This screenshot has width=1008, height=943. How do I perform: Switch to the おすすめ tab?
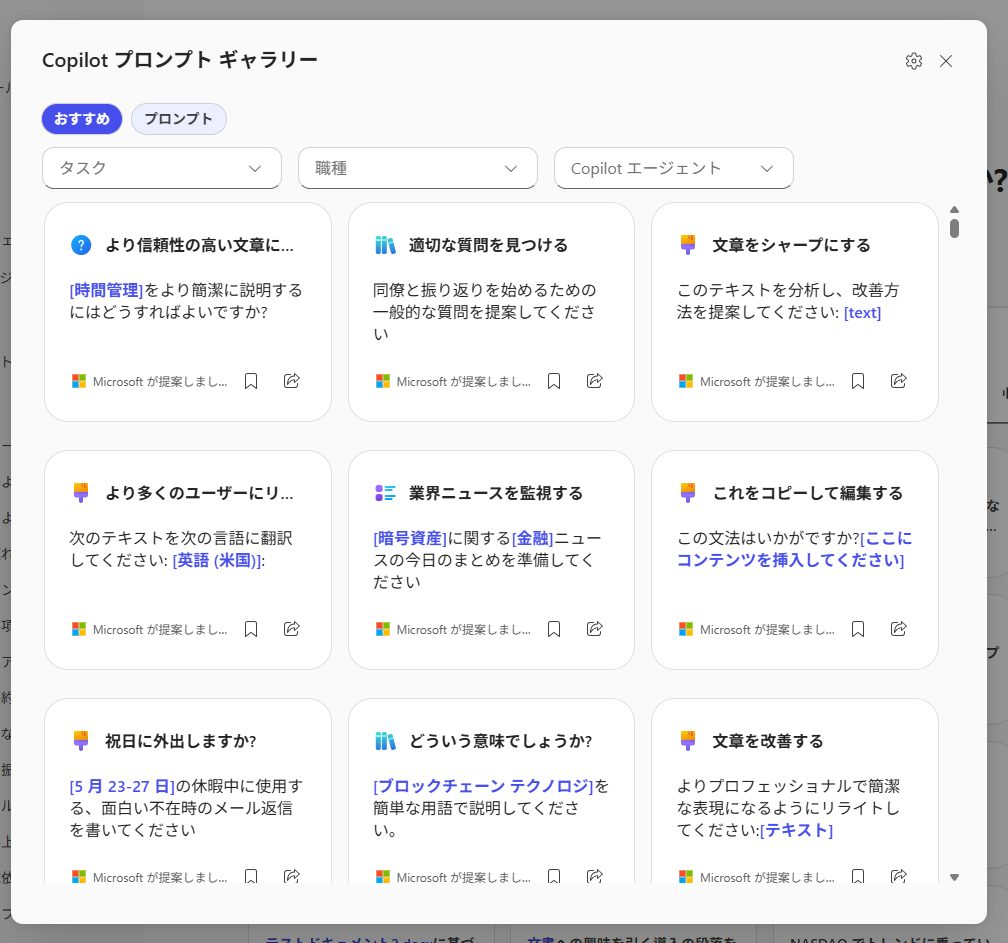tap(82, 119)
